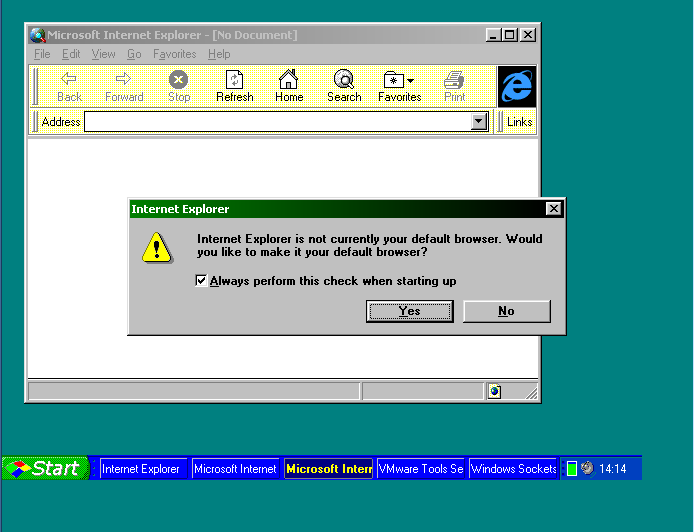Open the Search toolbar icon
Screen dimensions: 694x532
[x=344, y=80]
